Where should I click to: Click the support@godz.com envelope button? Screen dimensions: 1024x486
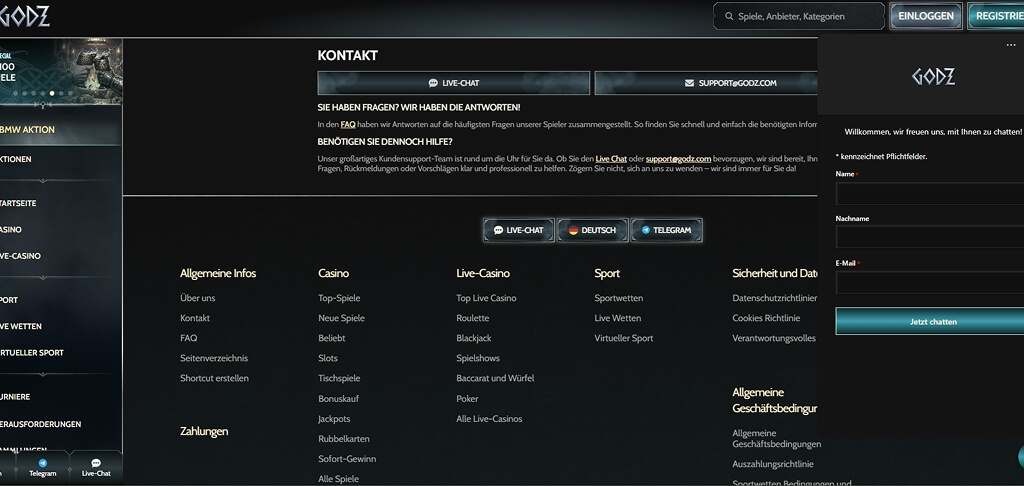(x=706, y=83)
